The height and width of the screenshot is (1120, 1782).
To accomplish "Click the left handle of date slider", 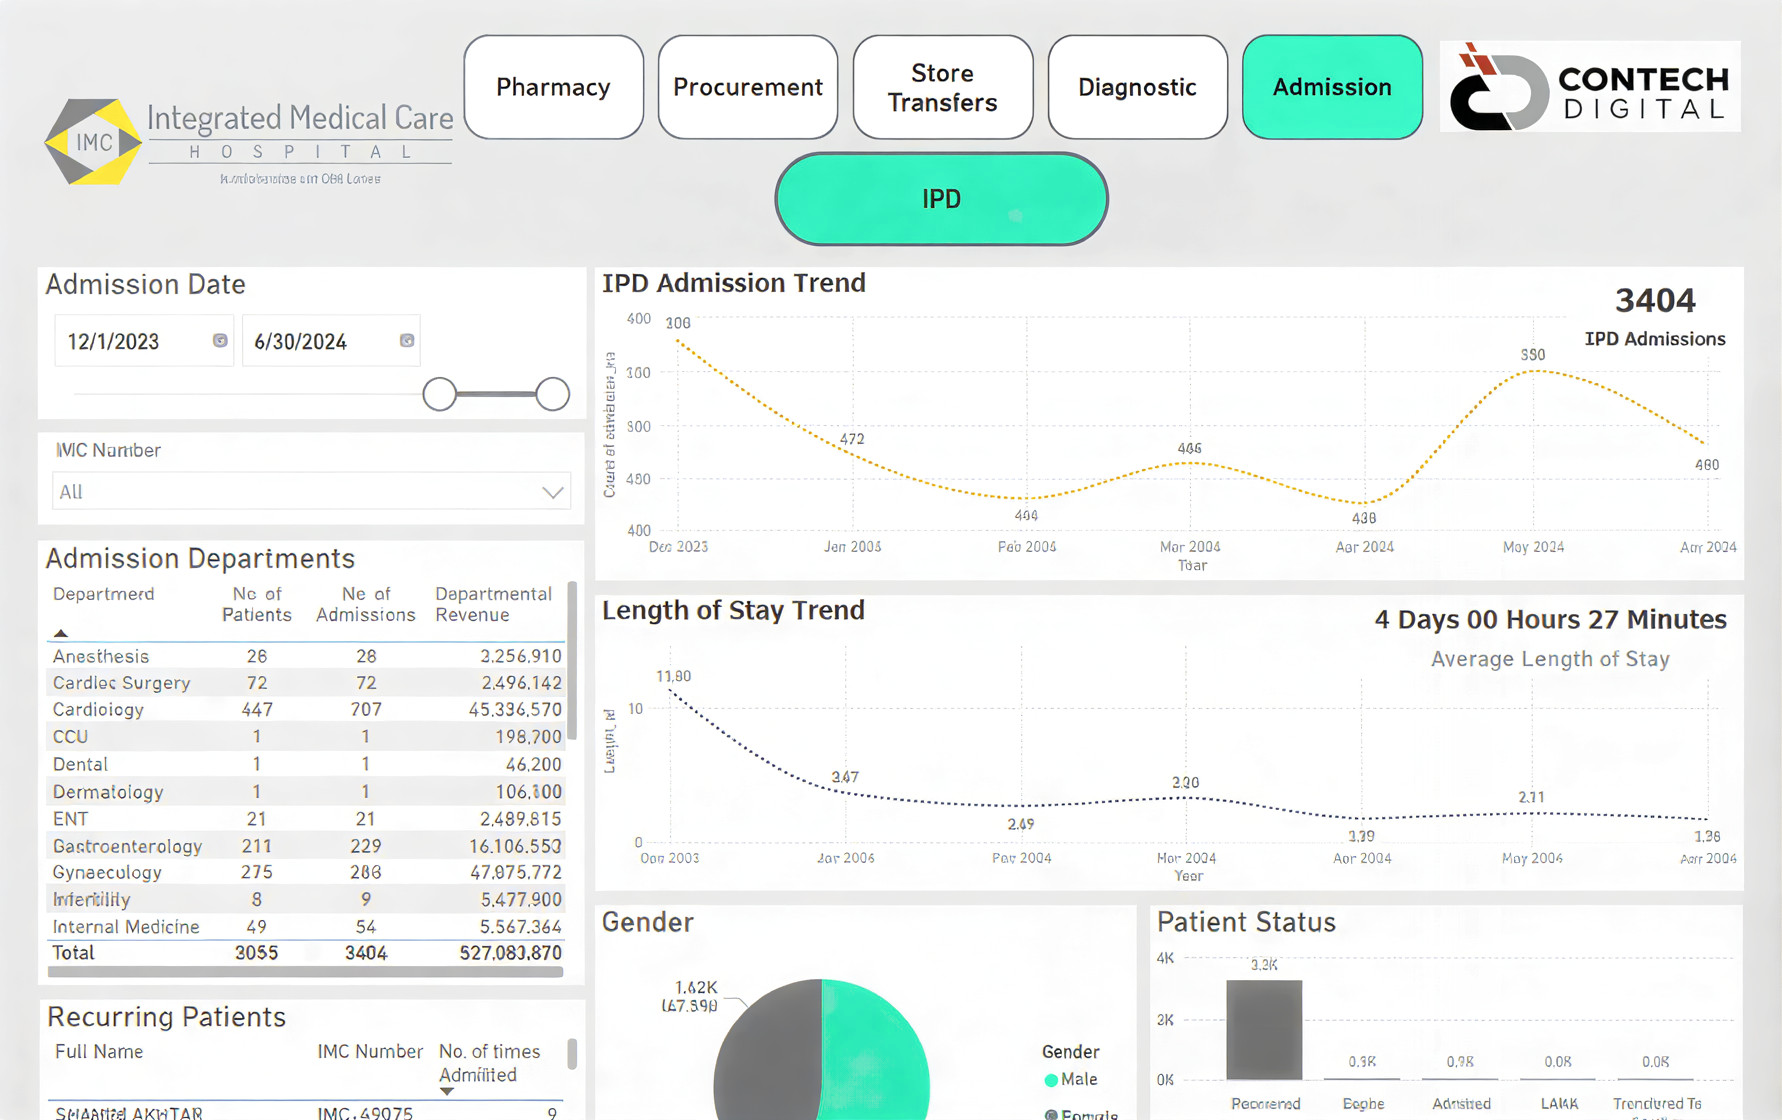I will [x=439, y=394].
